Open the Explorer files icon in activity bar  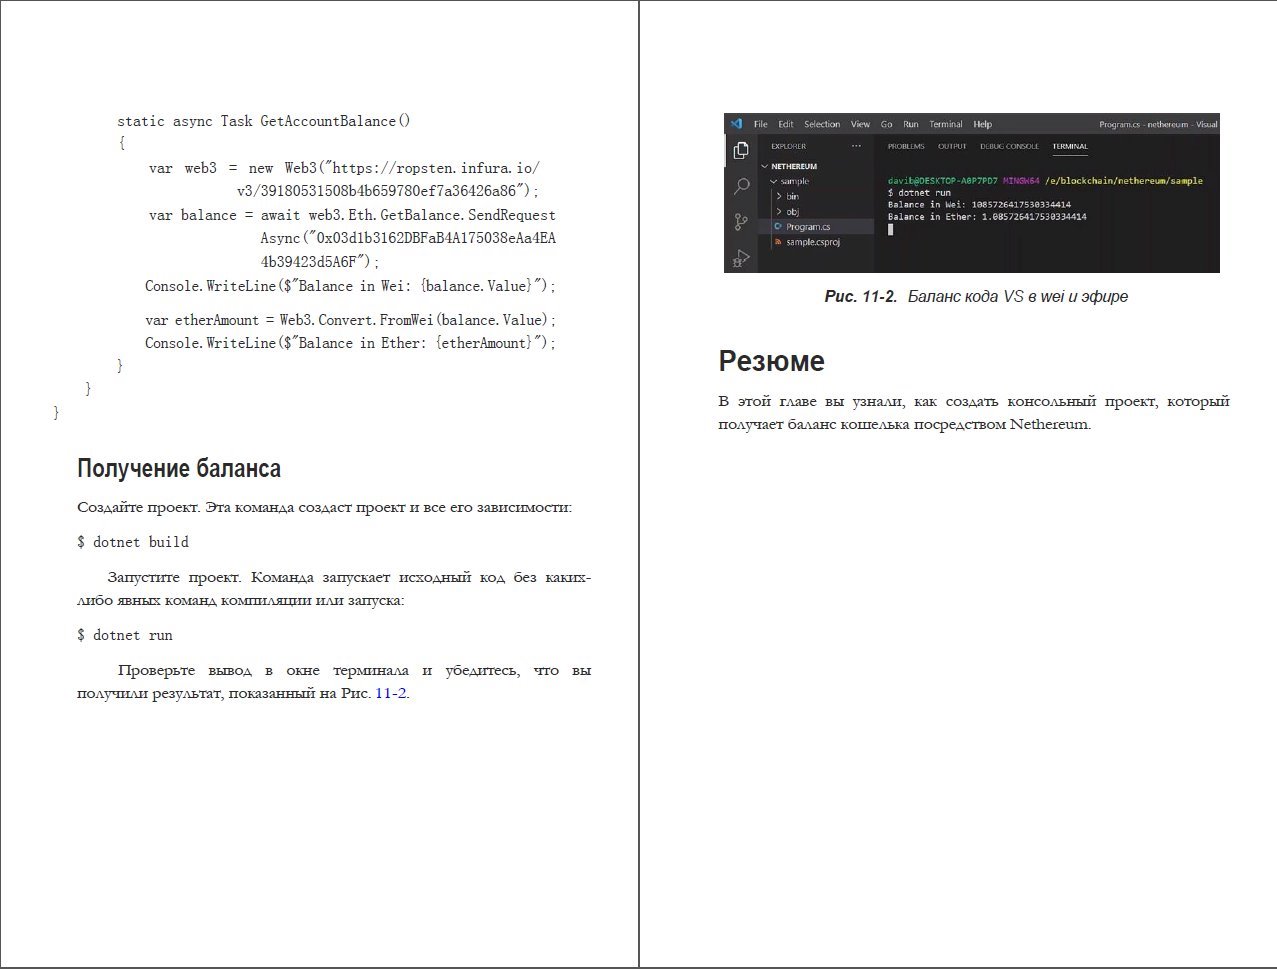(741, 150)
